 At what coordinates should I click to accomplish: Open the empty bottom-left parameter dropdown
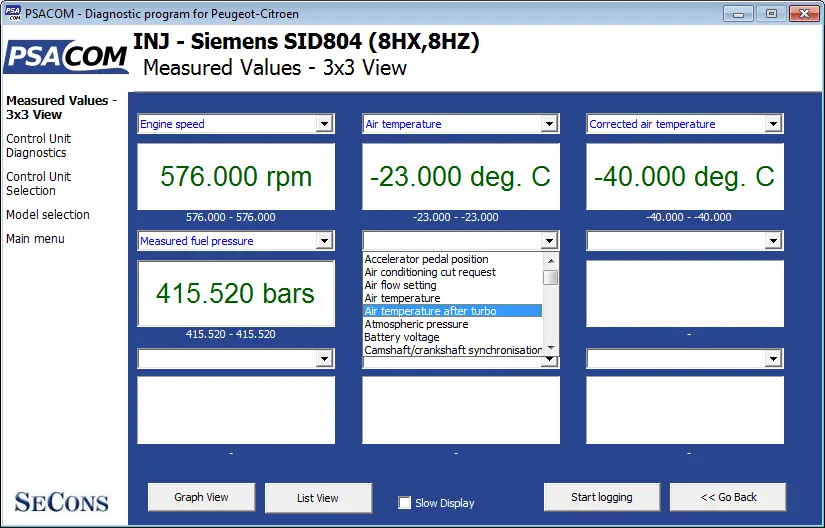click(x=236, y=359)
